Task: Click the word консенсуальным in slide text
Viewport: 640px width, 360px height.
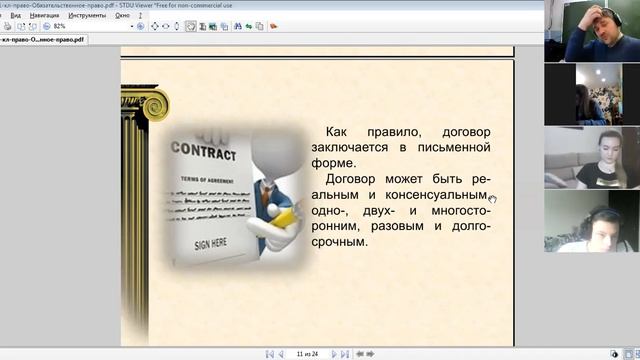Action: pos(436,195)
